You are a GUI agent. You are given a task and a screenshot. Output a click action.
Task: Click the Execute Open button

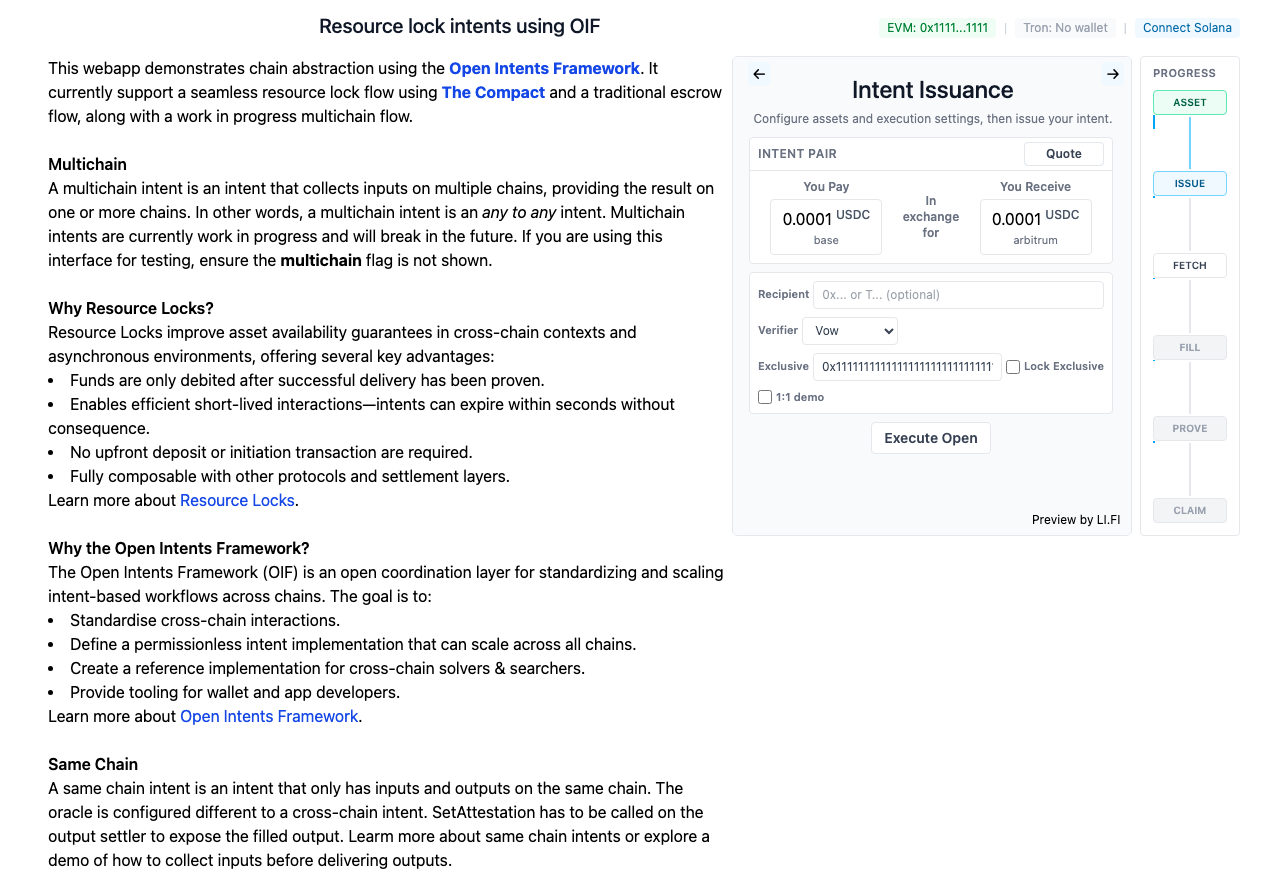pyautogui.click(x=931, y=438)
